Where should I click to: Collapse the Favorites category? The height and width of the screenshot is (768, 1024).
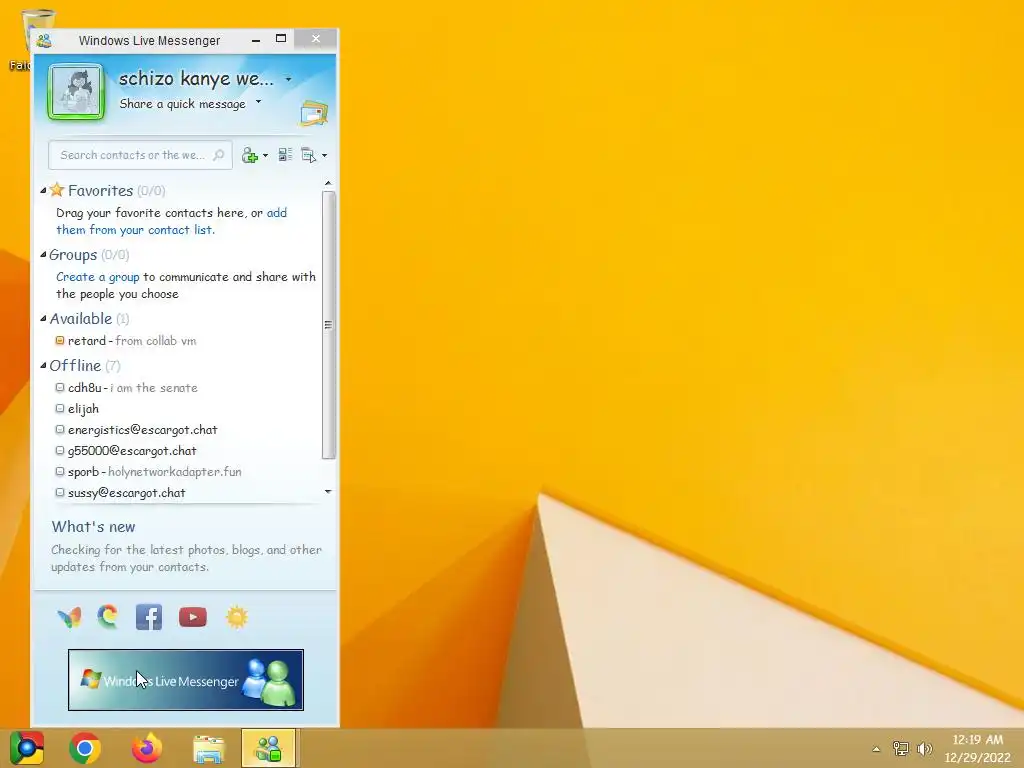tap(43, 190)
